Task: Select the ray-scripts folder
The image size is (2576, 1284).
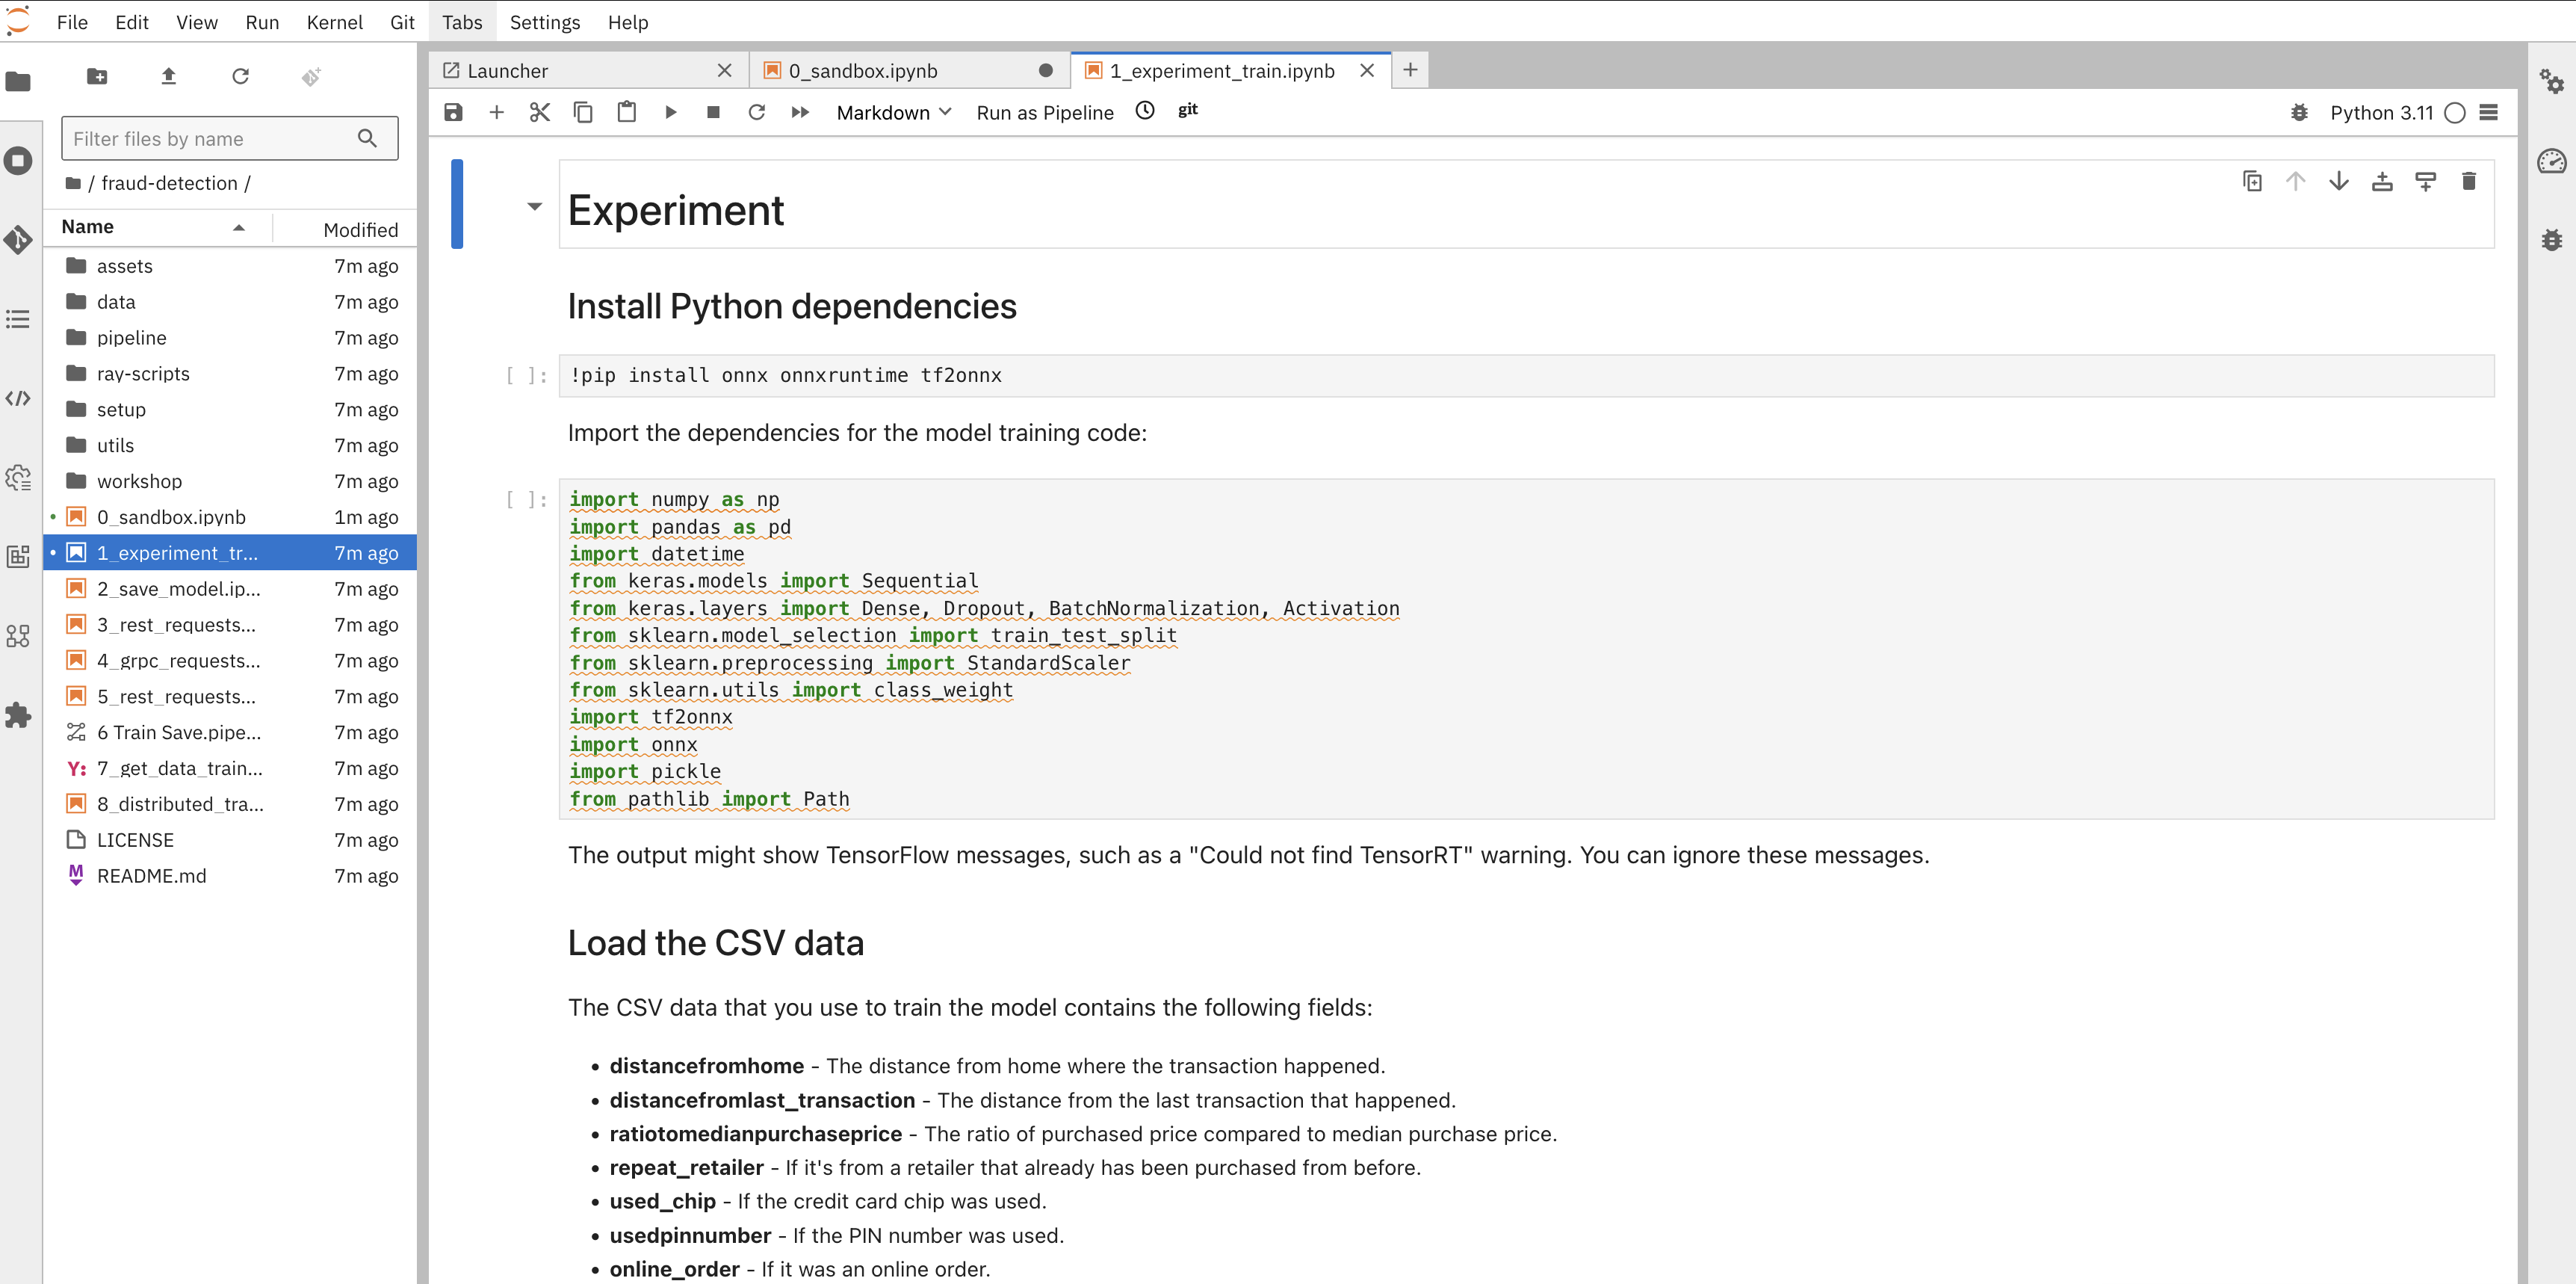Action: coord(230,374)
